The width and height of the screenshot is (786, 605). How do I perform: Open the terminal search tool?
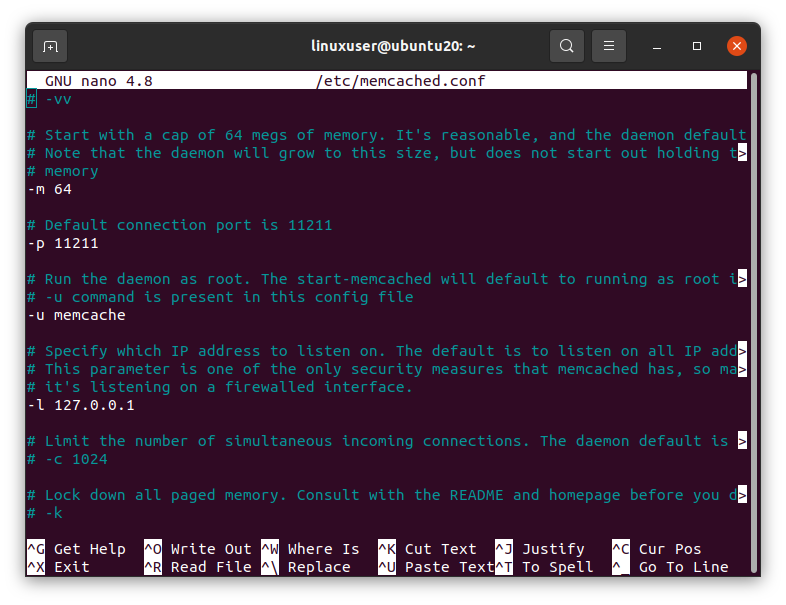[x=566, y=46]
